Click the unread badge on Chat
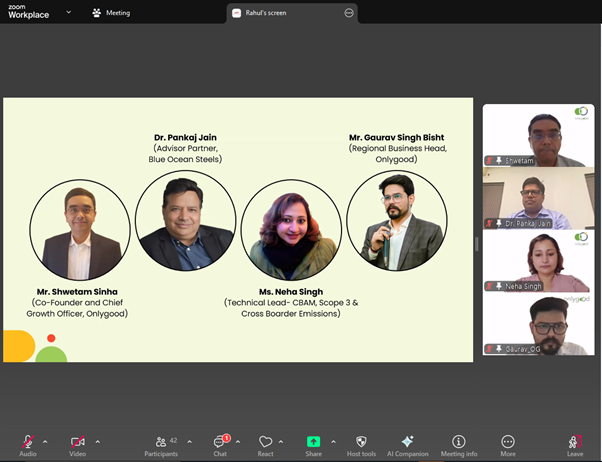Screen dimensions: 602x462 (227, 438)
